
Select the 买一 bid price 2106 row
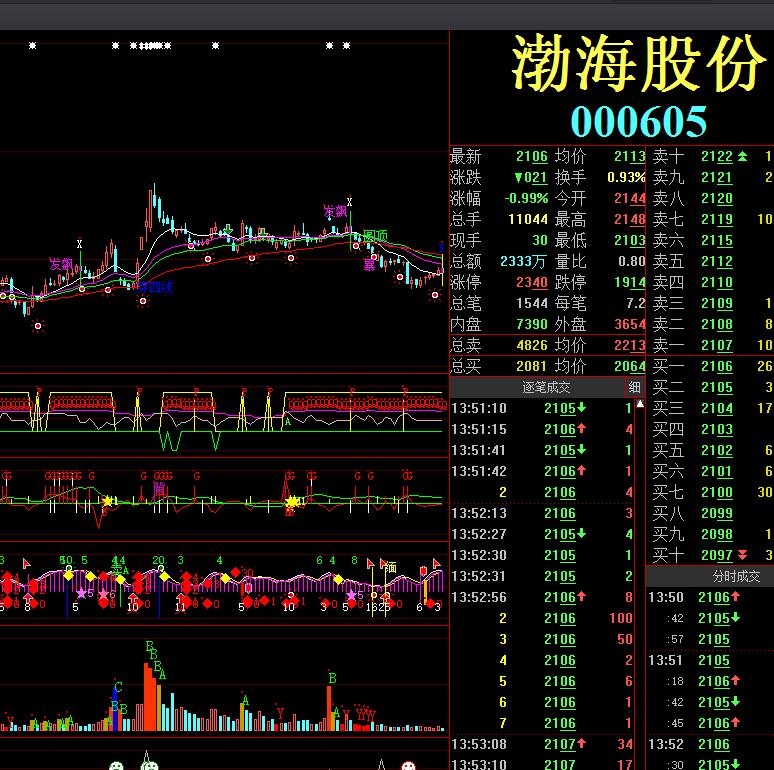709,366
